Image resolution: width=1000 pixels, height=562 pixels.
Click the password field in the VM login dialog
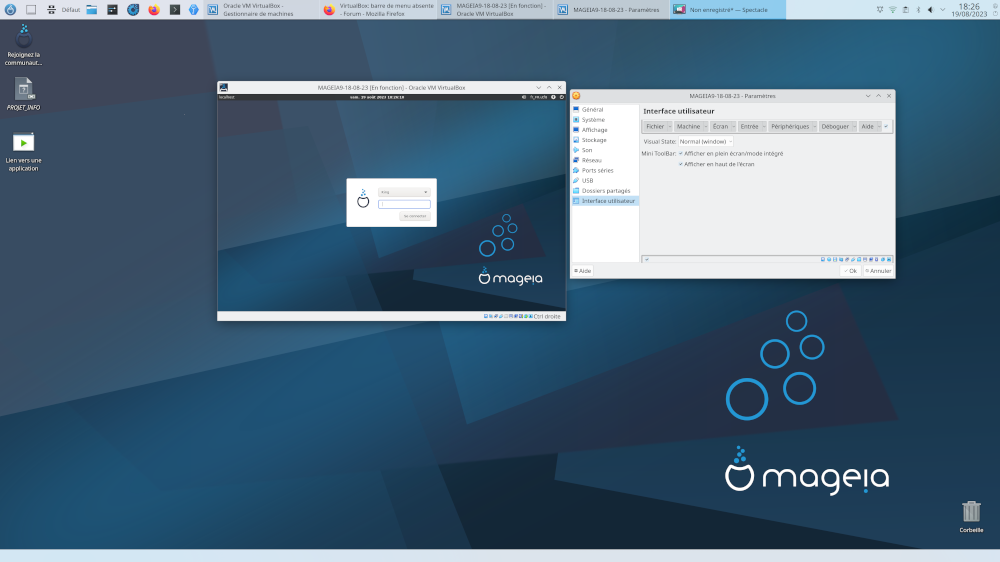[x=404, y=204]
